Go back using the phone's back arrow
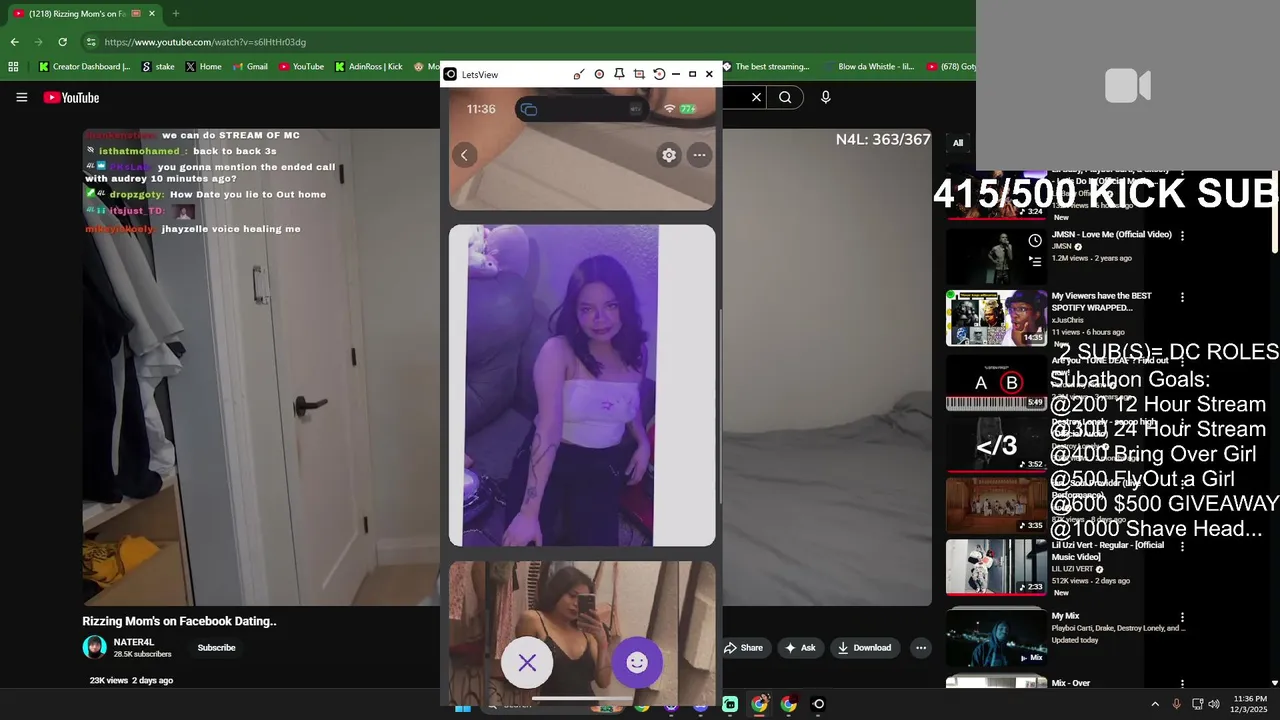Viewport: 1280px width, 720px height. click(464, 155)
